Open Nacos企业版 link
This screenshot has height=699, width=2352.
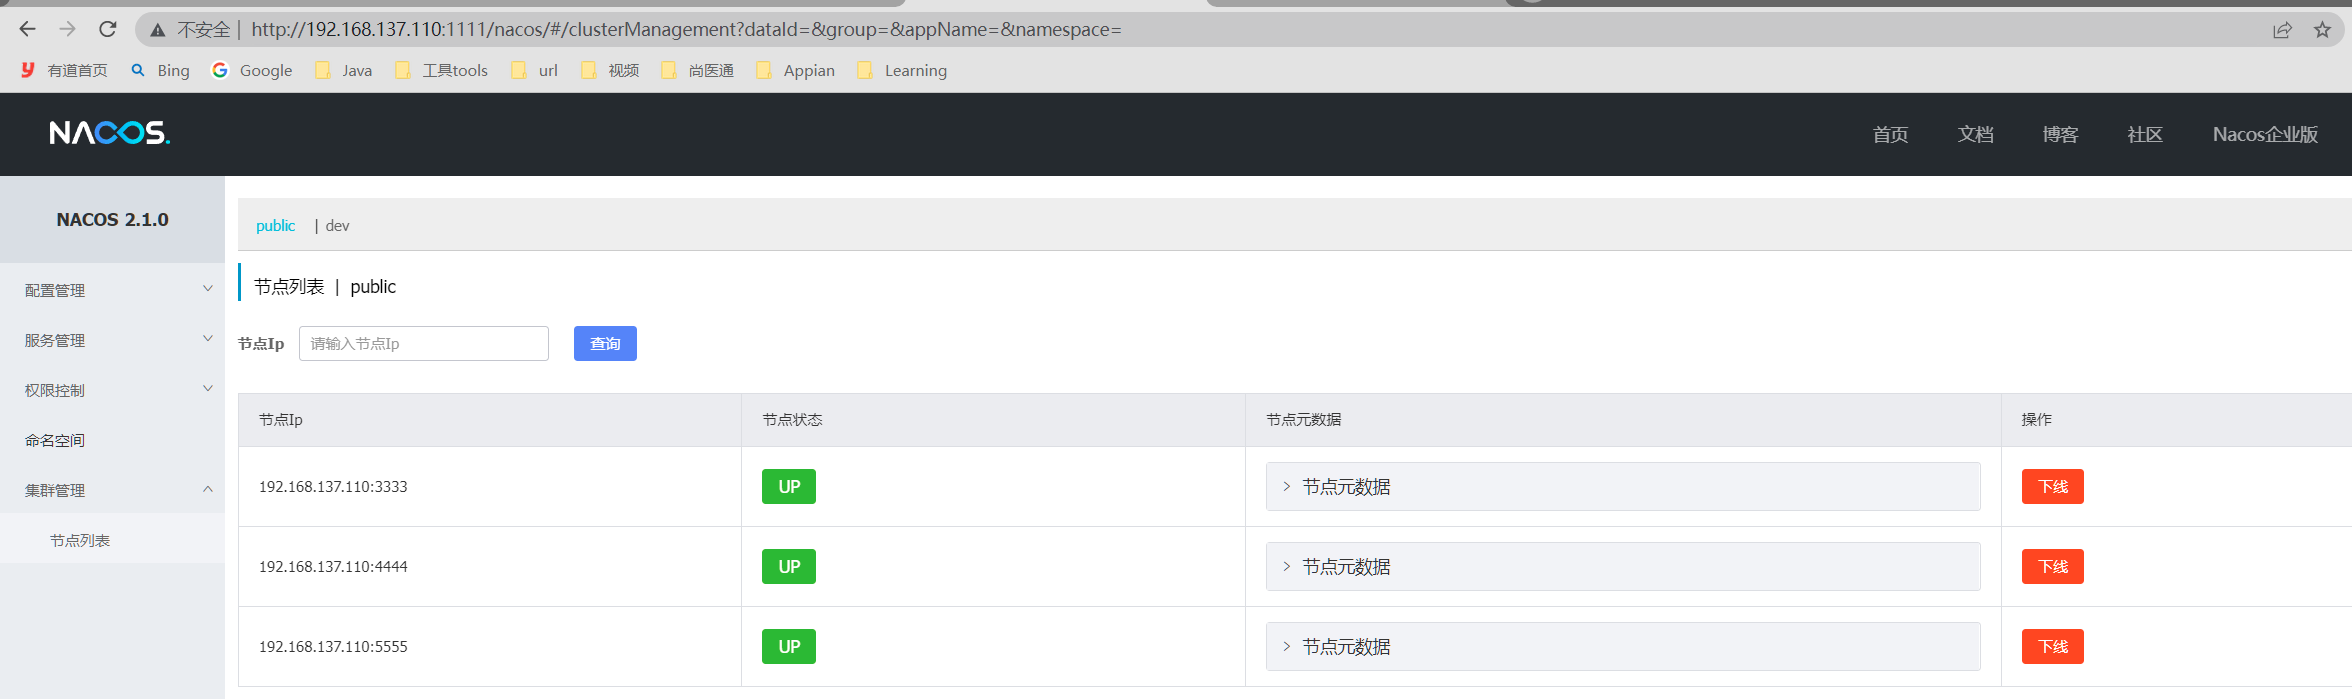point(2265,134)
